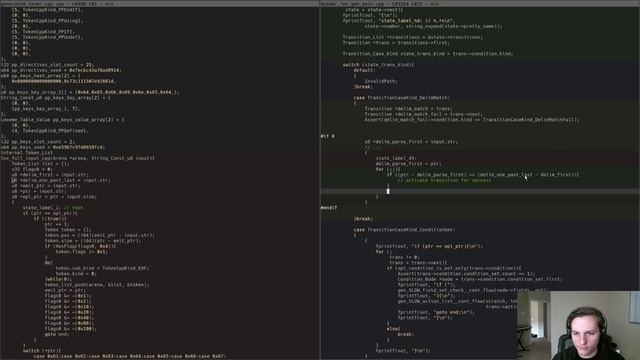Click 'state_label_45:' line
The height and width of the screenshot is (360, 640).
click(396, 158)
